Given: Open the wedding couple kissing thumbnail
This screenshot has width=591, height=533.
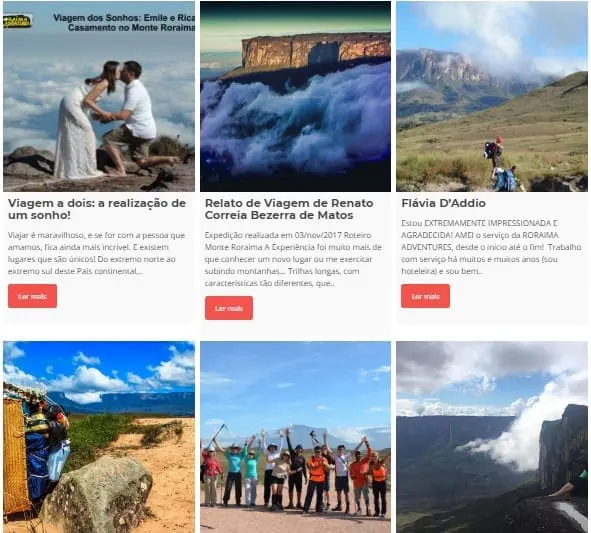Looking at the screenshot, I should [99, 96].
